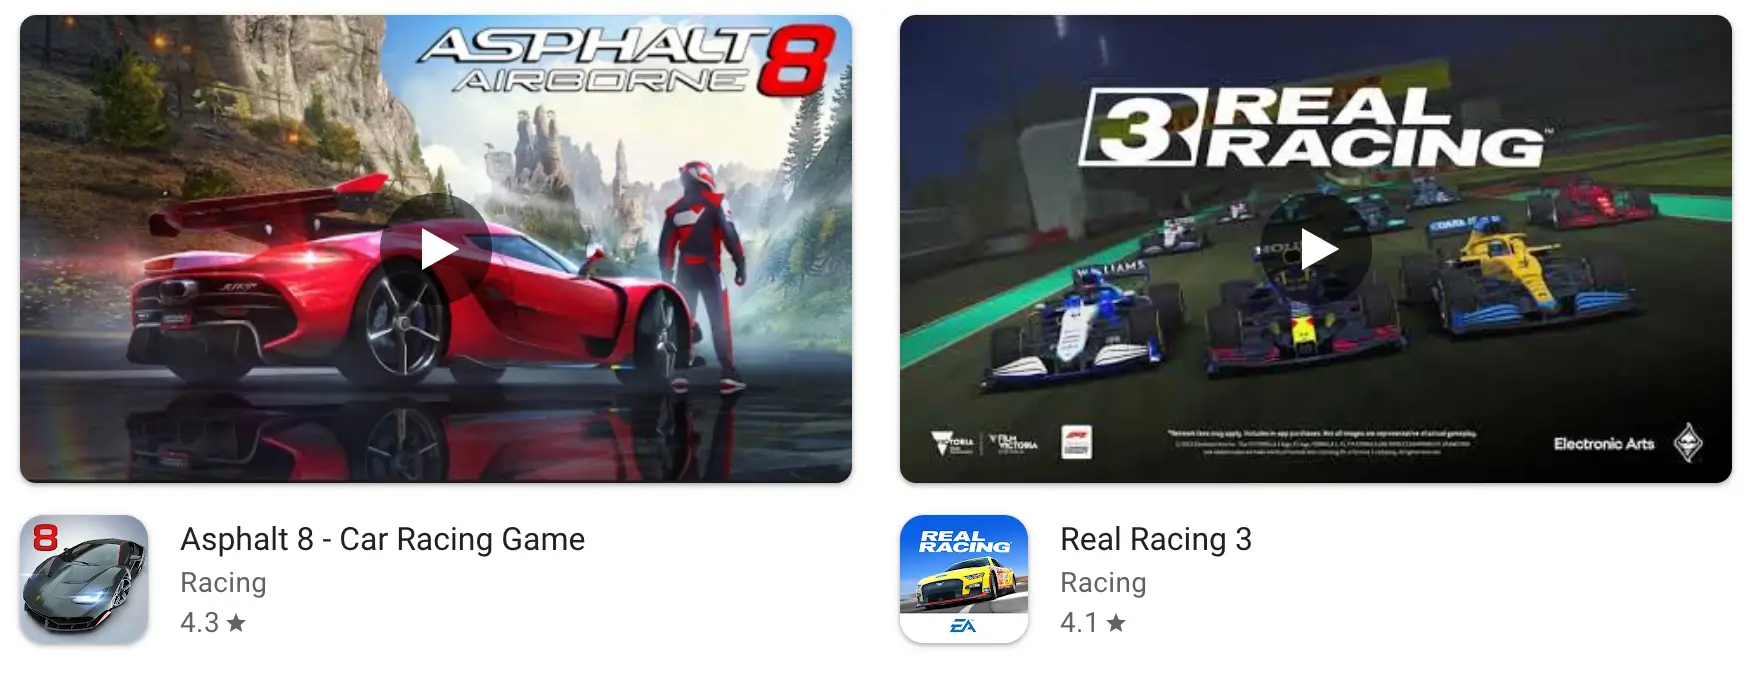Image resolution: width=1746 pixels, height=690 pixels.
Task: Play the Real Racing 3 trailer video
Action: (1316, 249)
